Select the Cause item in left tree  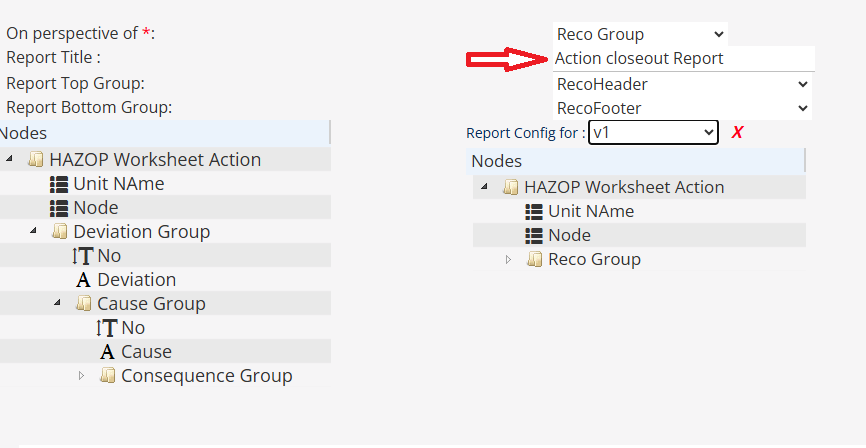click(x=146, y=352)
